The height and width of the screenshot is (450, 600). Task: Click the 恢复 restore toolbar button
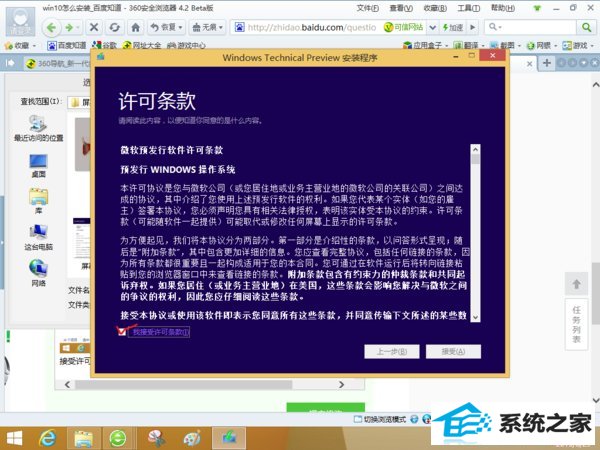(166, 27)
